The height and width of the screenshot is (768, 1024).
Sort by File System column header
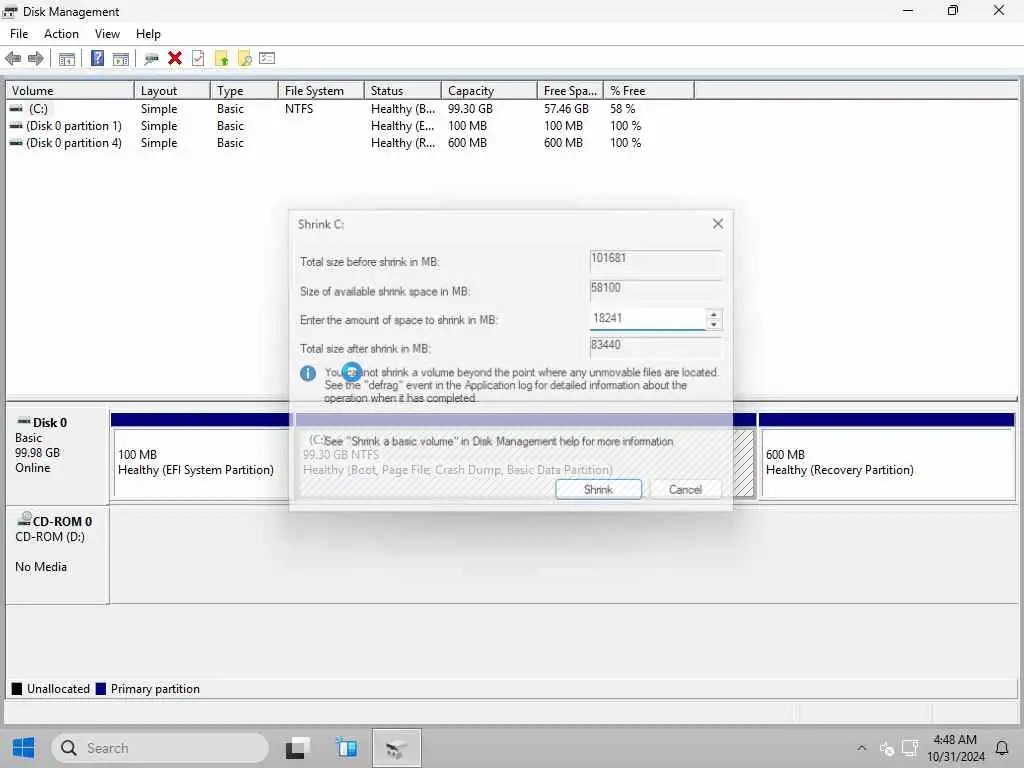coord(321,91)
